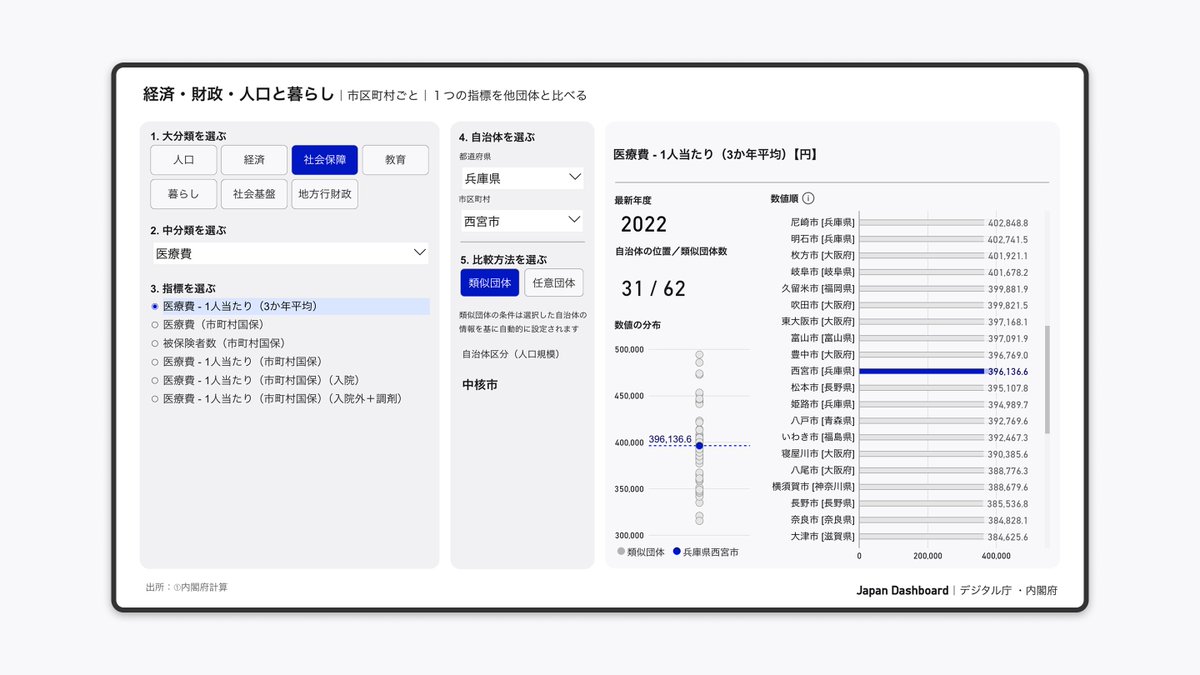Viewport: 1200px width, 675px height.
Task: Click the blue 西宮市 dot in distribution chart
Action: pyautogui.click(x=699, y=445)
